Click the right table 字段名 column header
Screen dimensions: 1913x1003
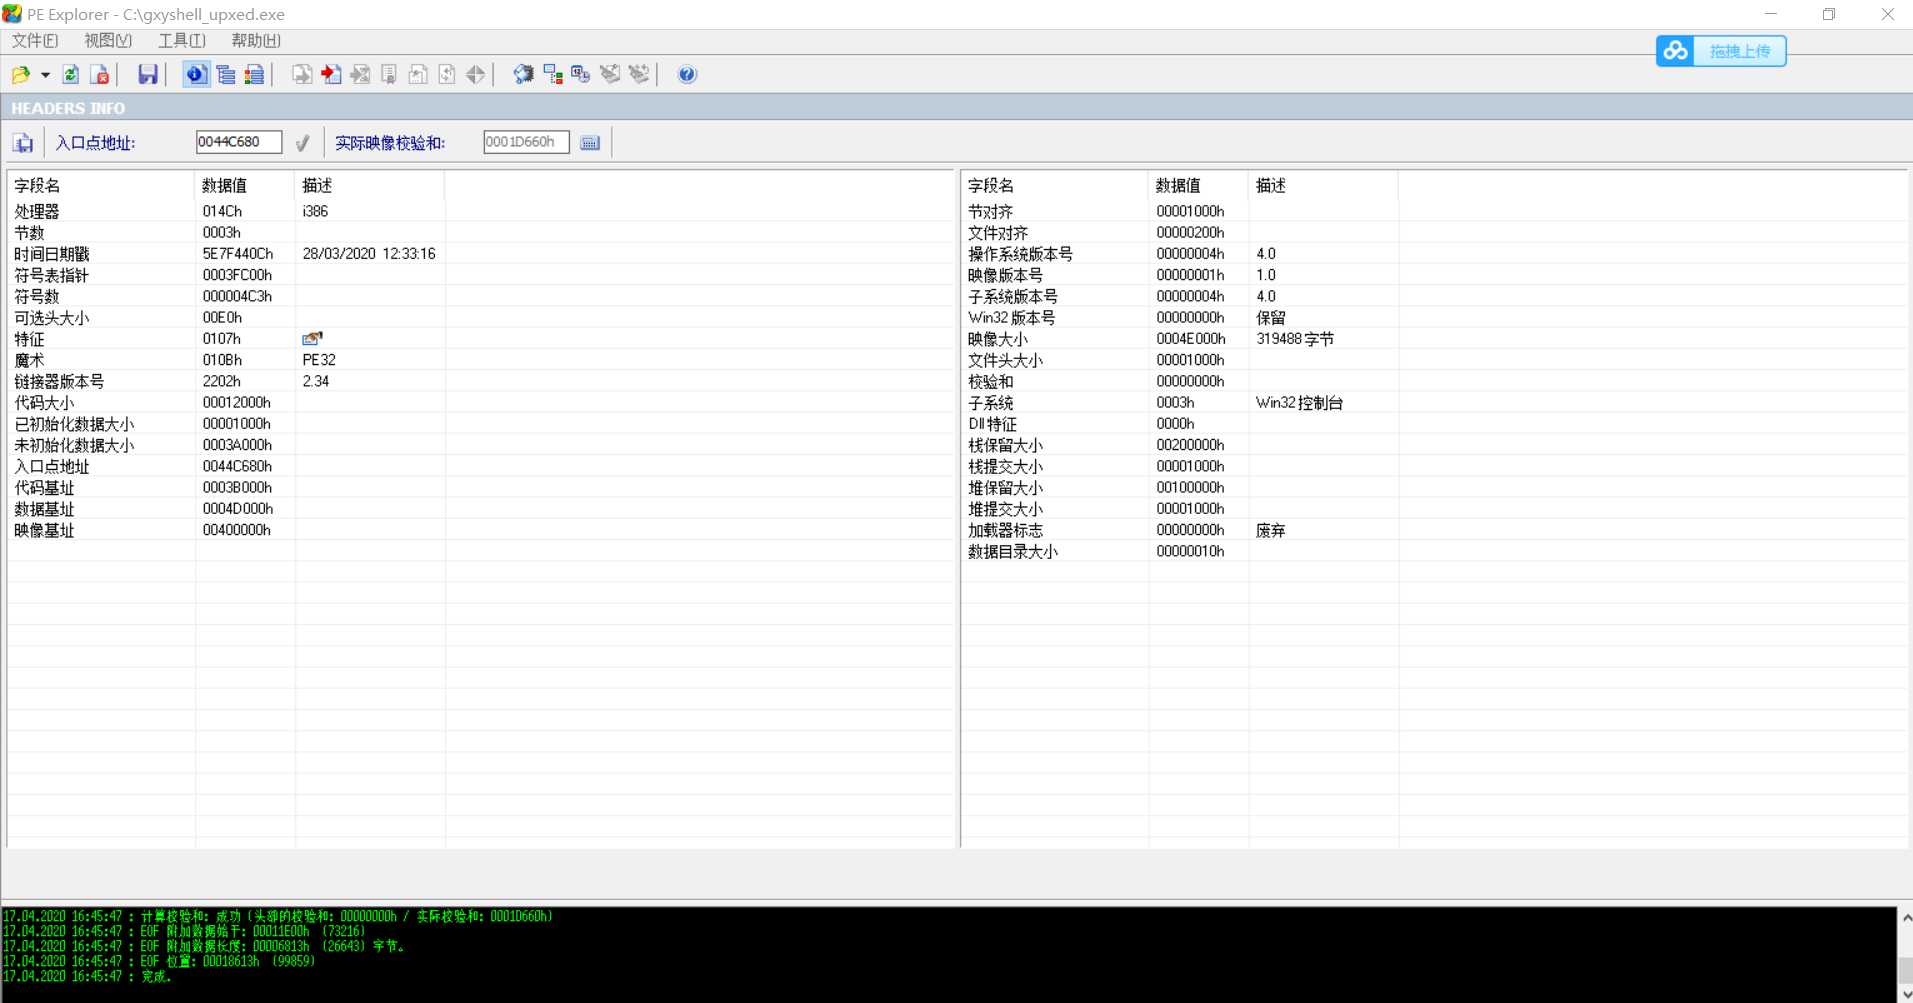tap(1055, 185)
